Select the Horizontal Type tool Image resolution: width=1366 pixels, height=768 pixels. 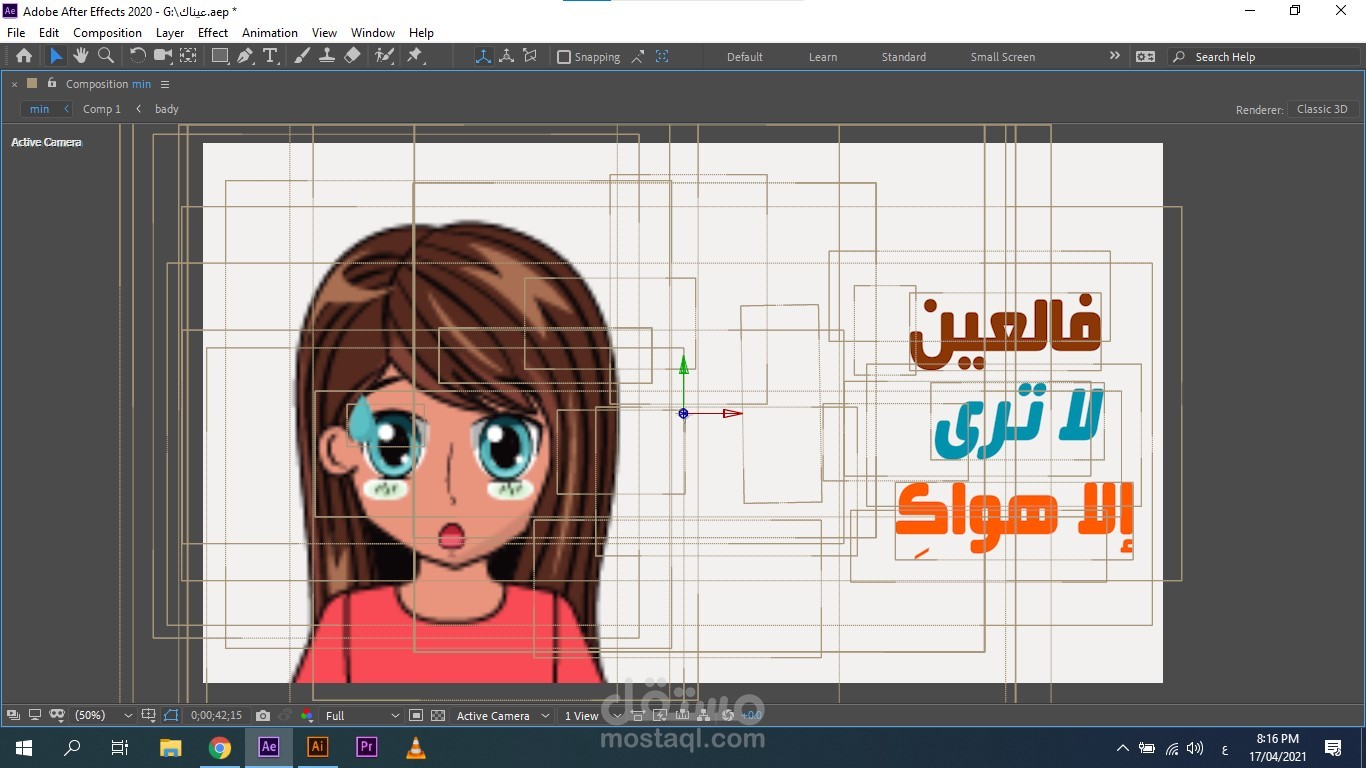click(270, 56)
